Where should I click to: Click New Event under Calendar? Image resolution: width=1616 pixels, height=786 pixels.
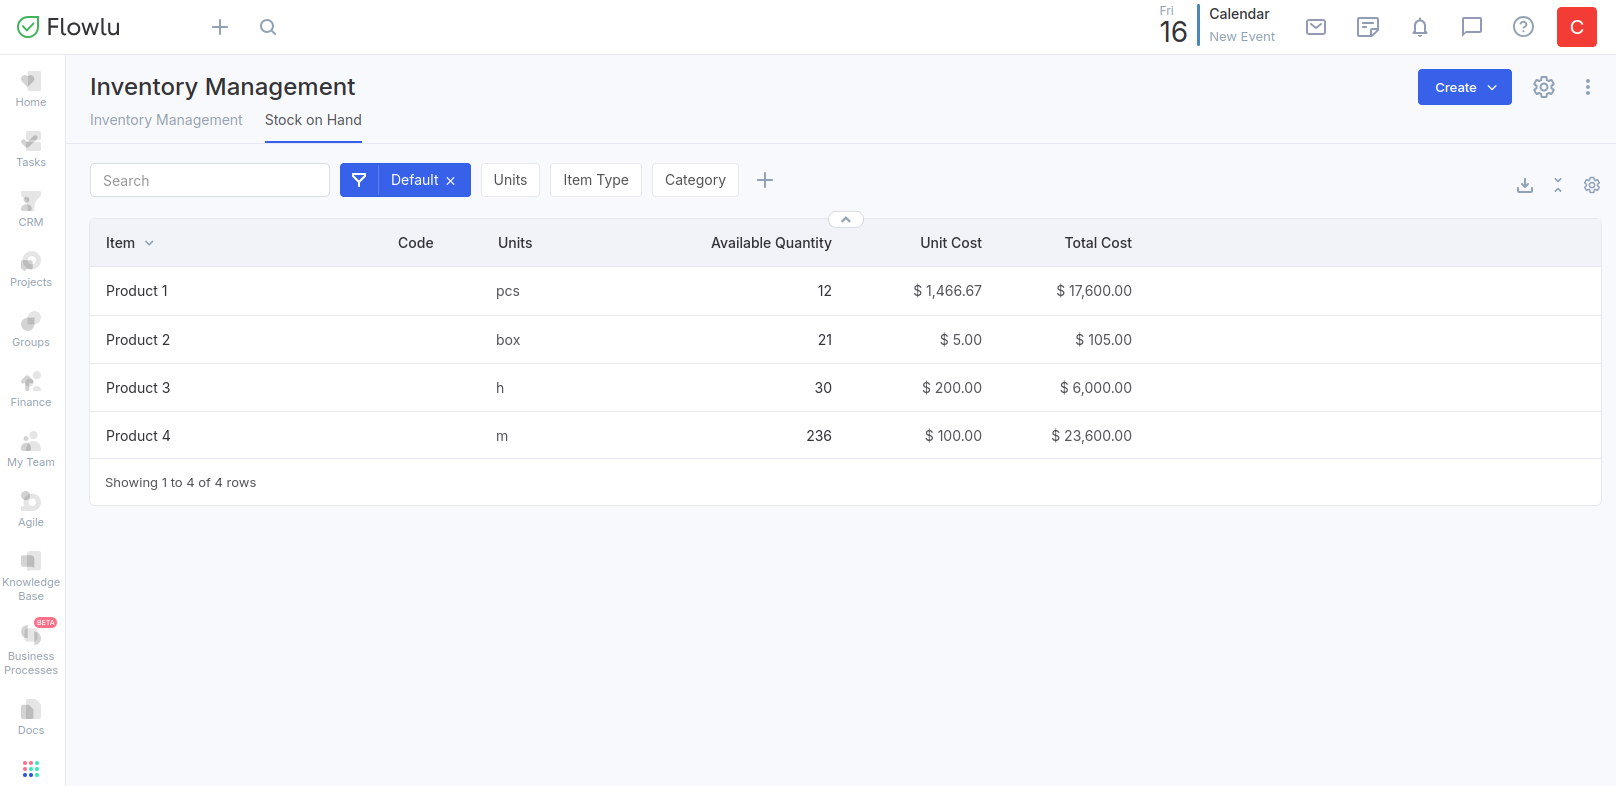[1241, 37]
